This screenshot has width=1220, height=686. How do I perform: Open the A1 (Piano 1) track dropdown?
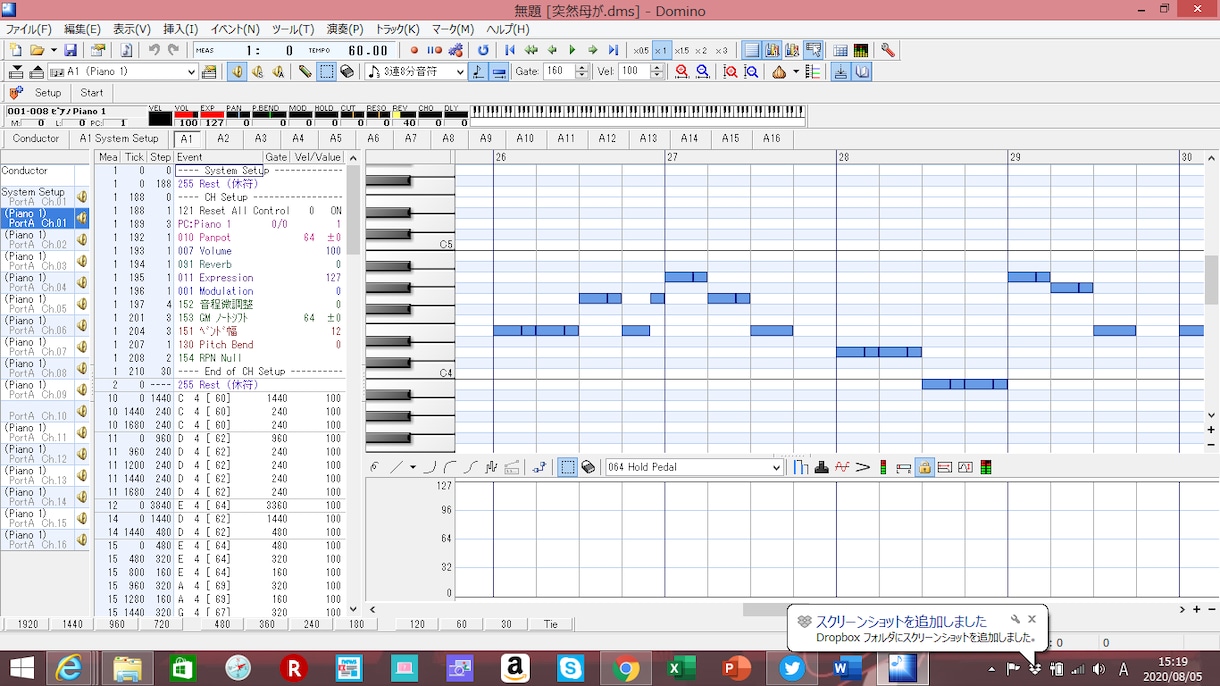192,72
